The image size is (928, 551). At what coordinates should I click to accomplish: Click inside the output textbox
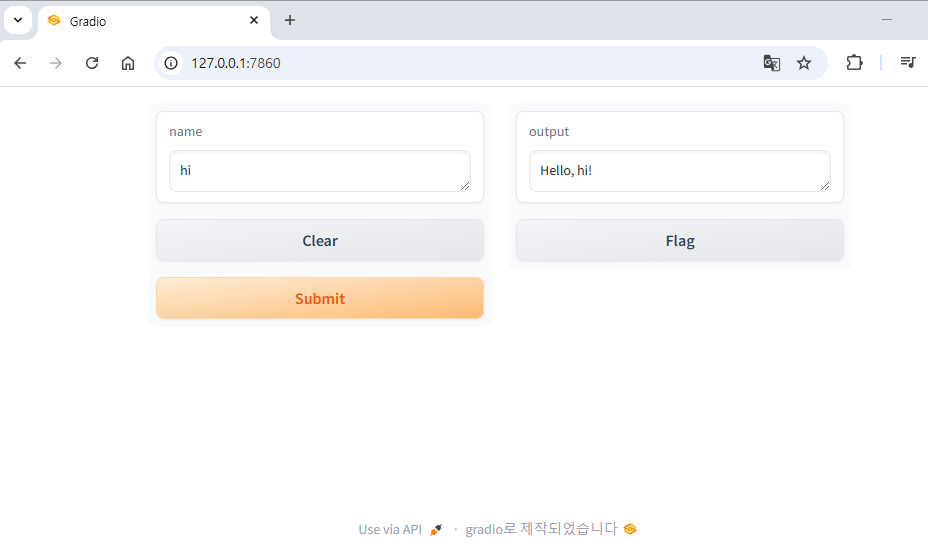click(679, 171)
